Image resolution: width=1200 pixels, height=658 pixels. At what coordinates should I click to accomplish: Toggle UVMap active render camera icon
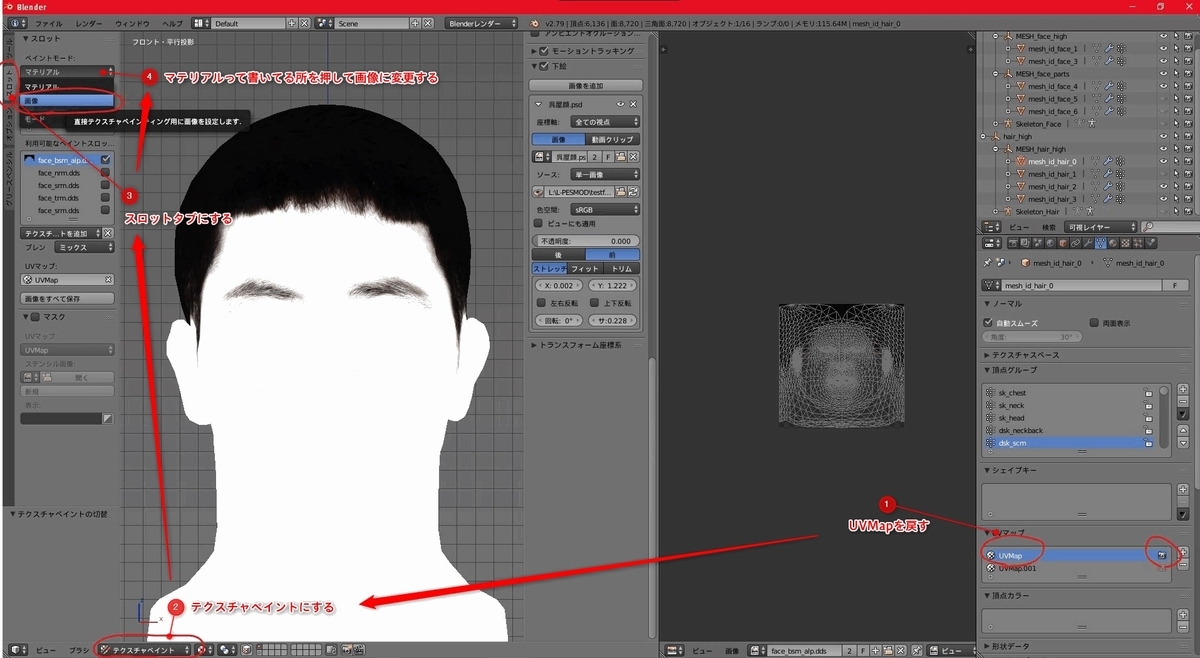1162,555
